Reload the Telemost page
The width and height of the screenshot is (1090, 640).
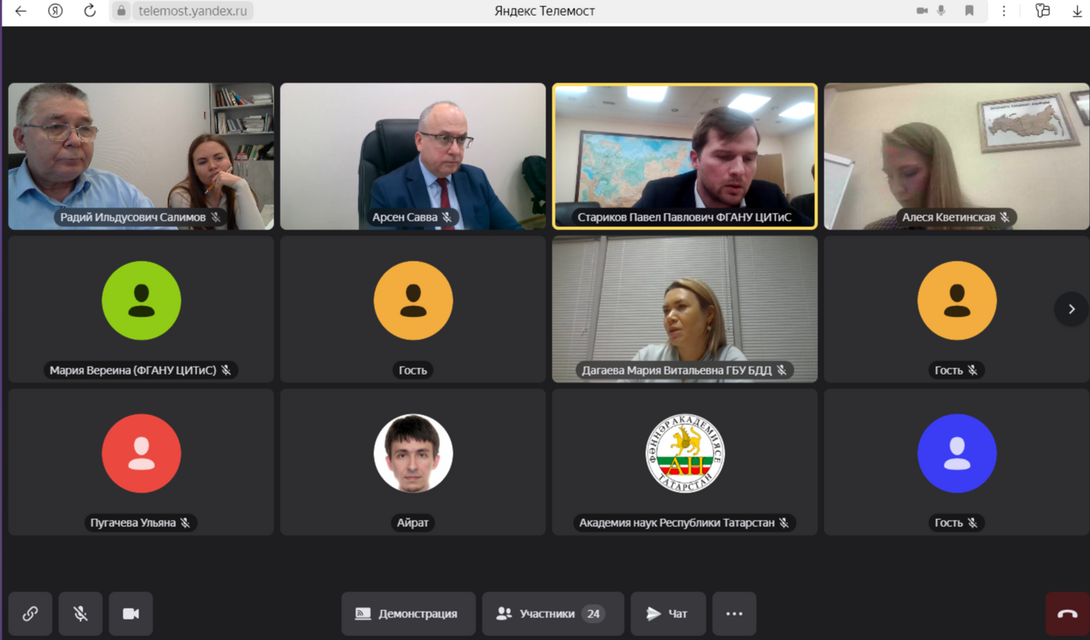(x=90, y=11)
